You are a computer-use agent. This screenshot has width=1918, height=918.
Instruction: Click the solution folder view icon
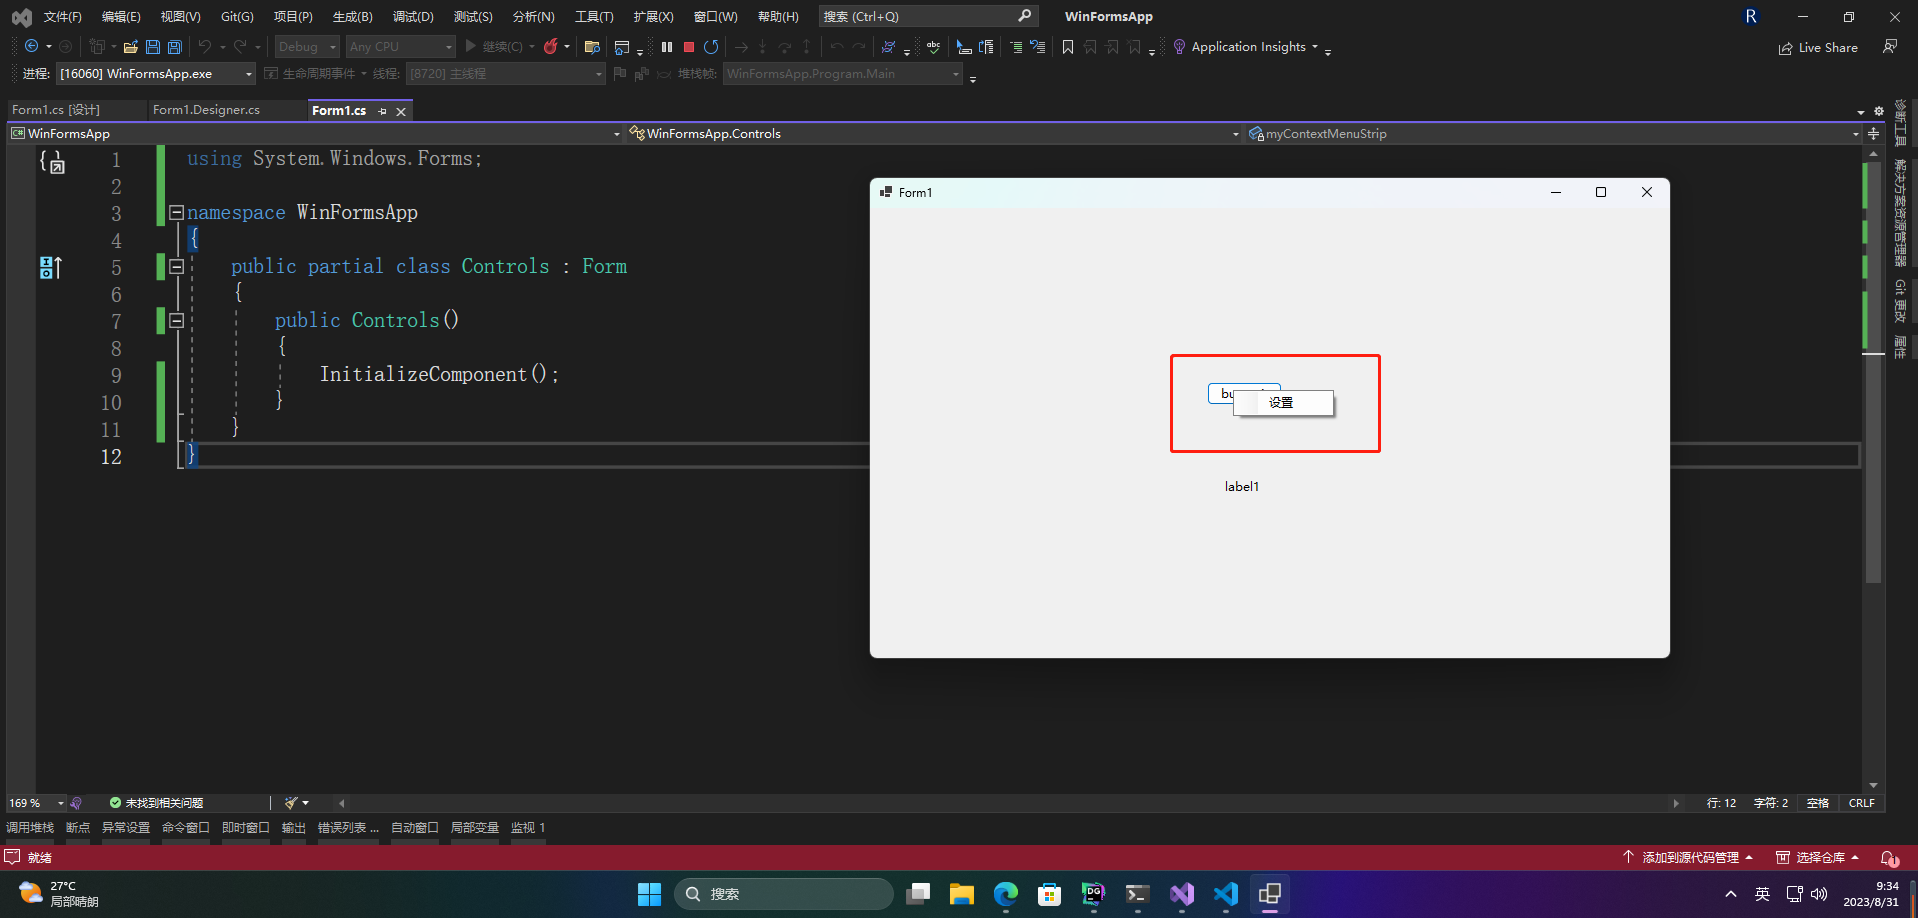point(592,46)
